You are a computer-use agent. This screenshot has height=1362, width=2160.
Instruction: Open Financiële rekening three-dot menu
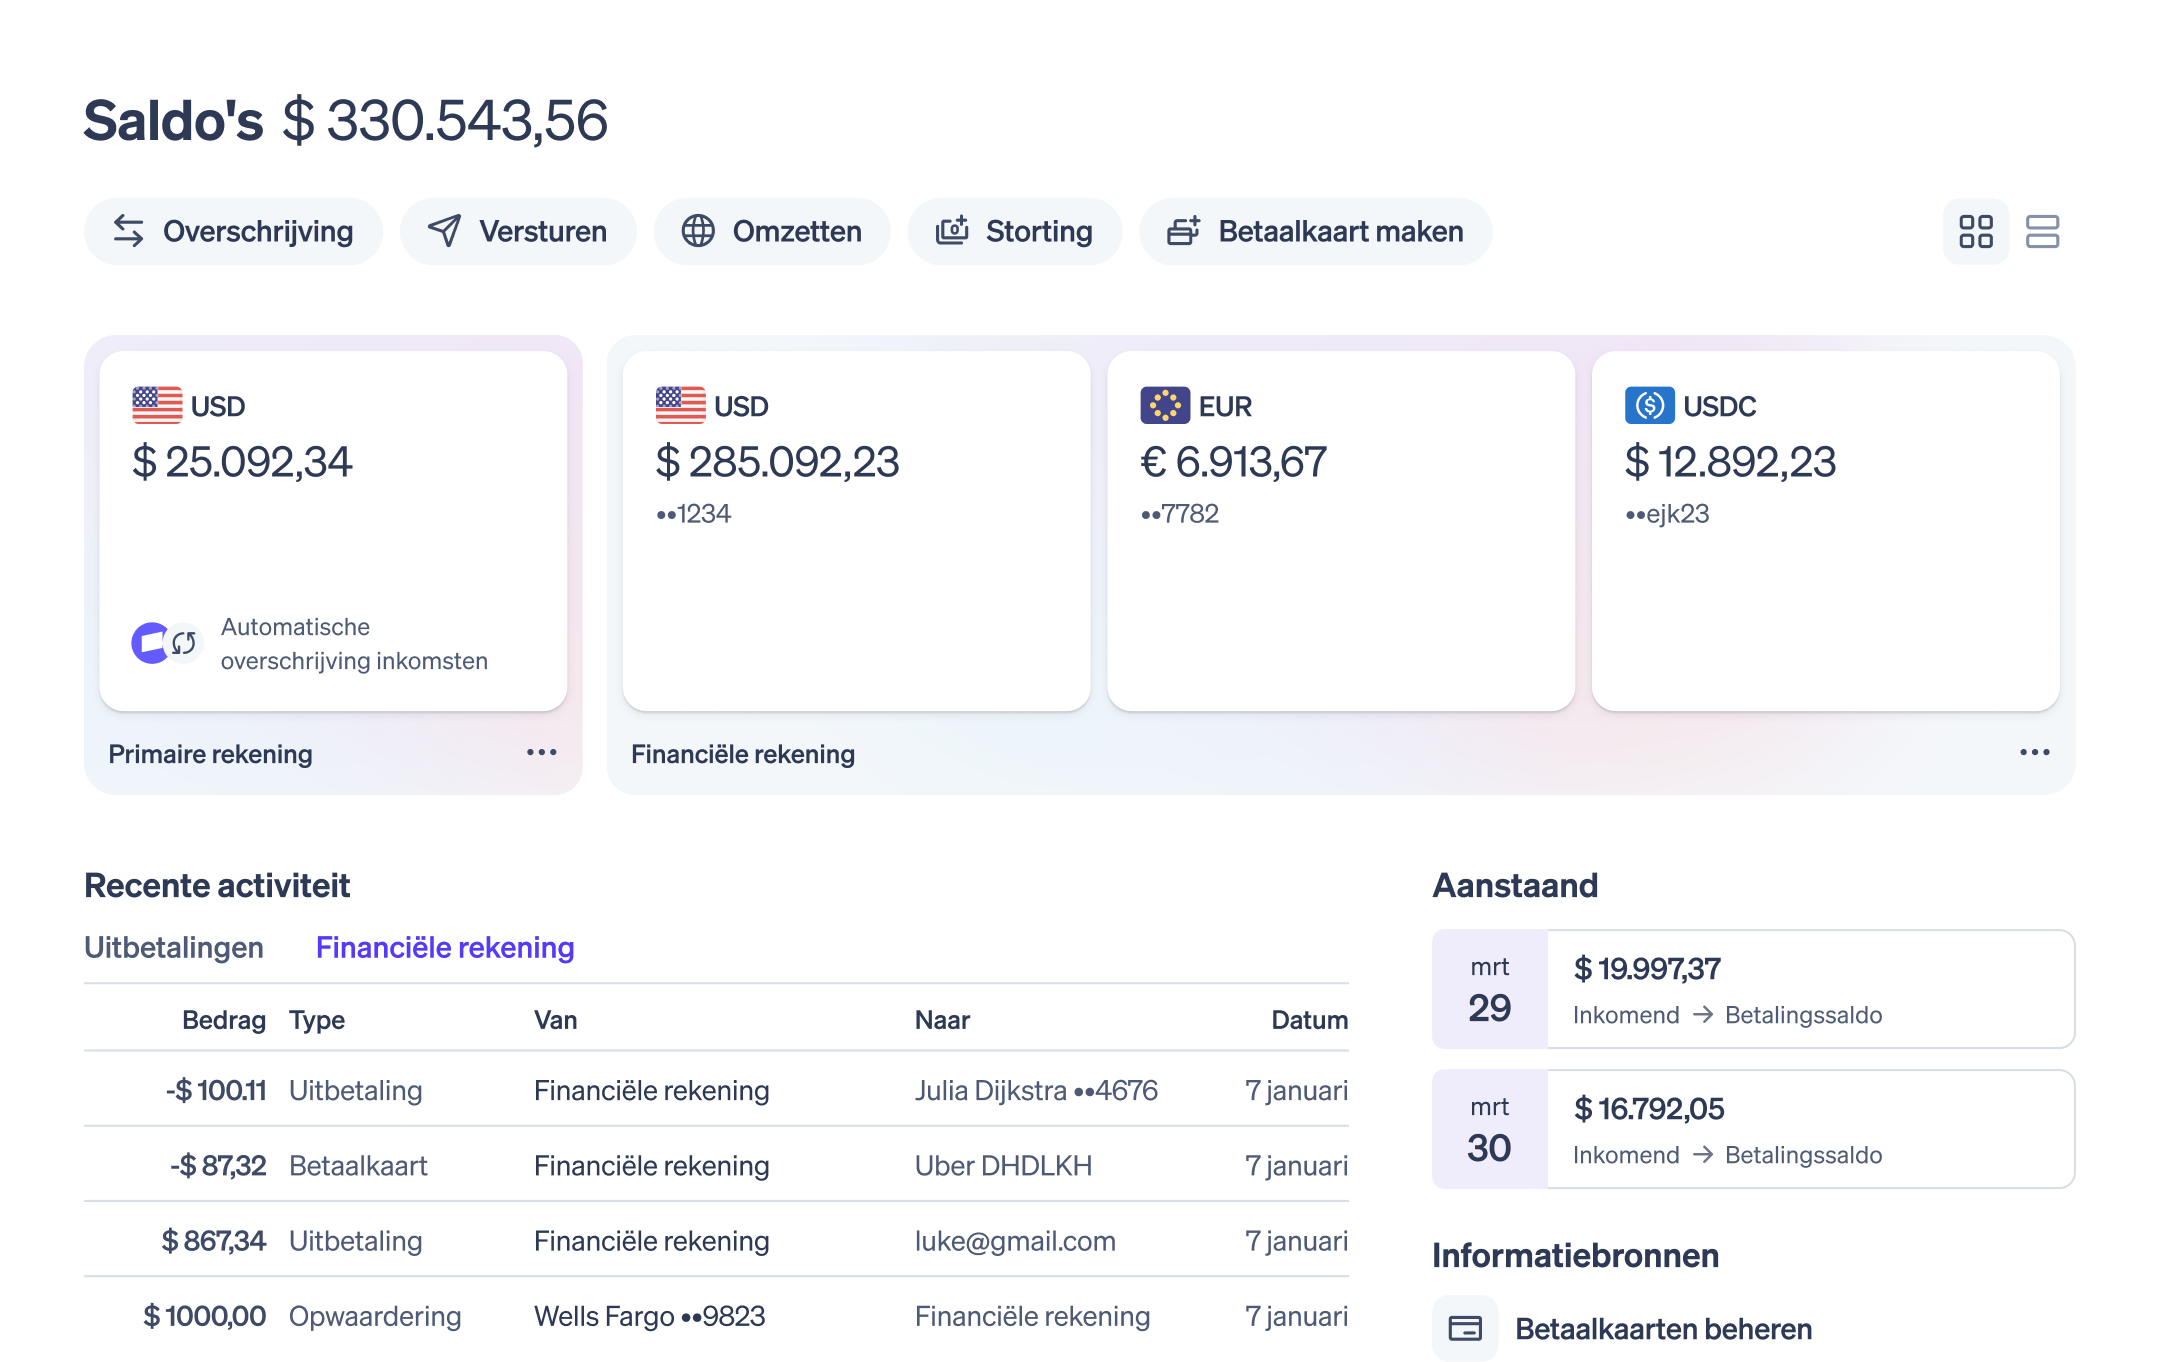(x=2034, y=752)
